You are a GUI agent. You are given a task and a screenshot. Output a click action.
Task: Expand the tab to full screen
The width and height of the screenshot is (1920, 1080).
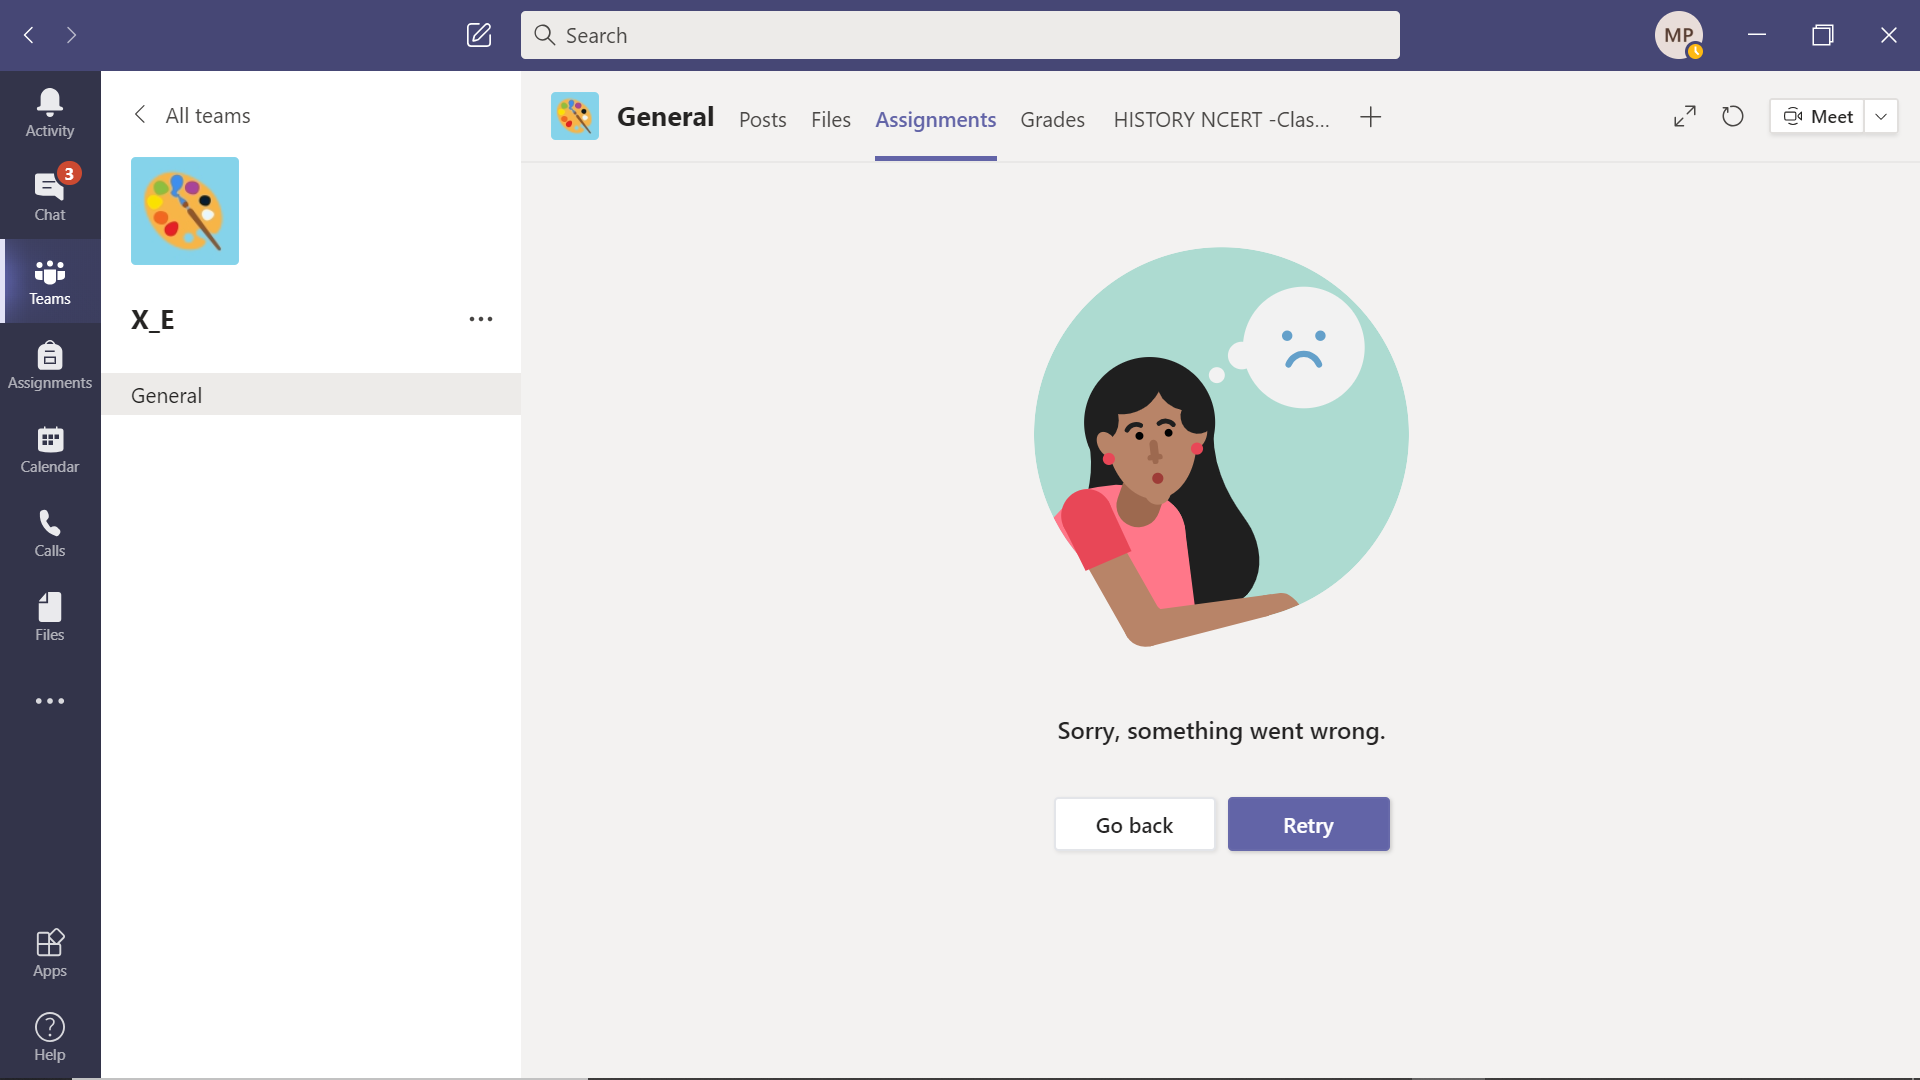pyautogui.click(x=1685, y=117)
